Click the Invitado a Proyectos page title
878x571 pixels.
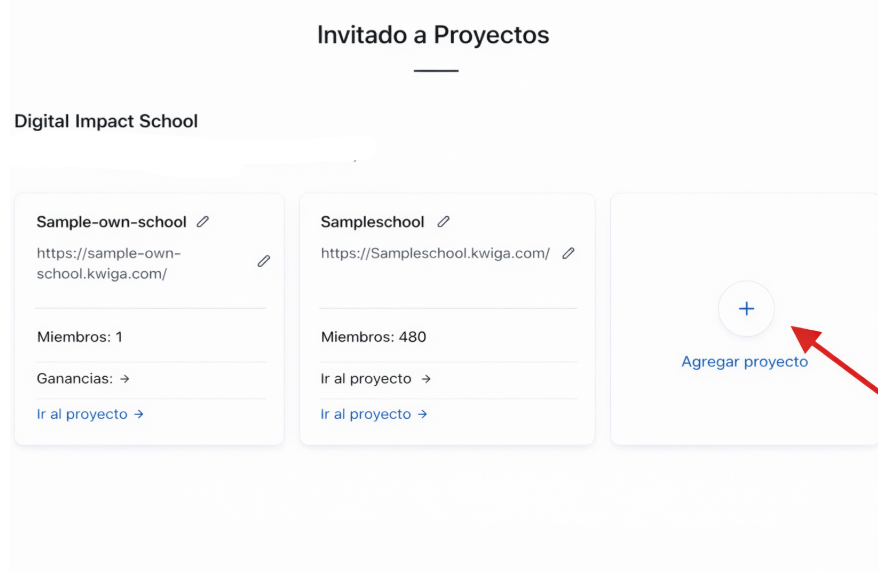(433, 35)
